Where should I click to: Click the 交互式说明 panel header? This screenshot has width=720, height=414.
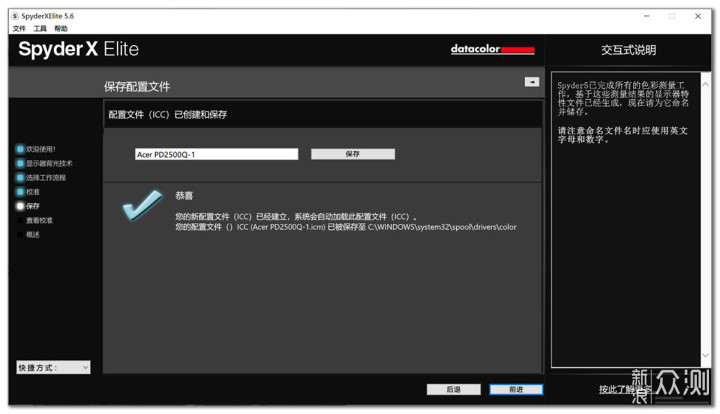[x=628, y=50]
